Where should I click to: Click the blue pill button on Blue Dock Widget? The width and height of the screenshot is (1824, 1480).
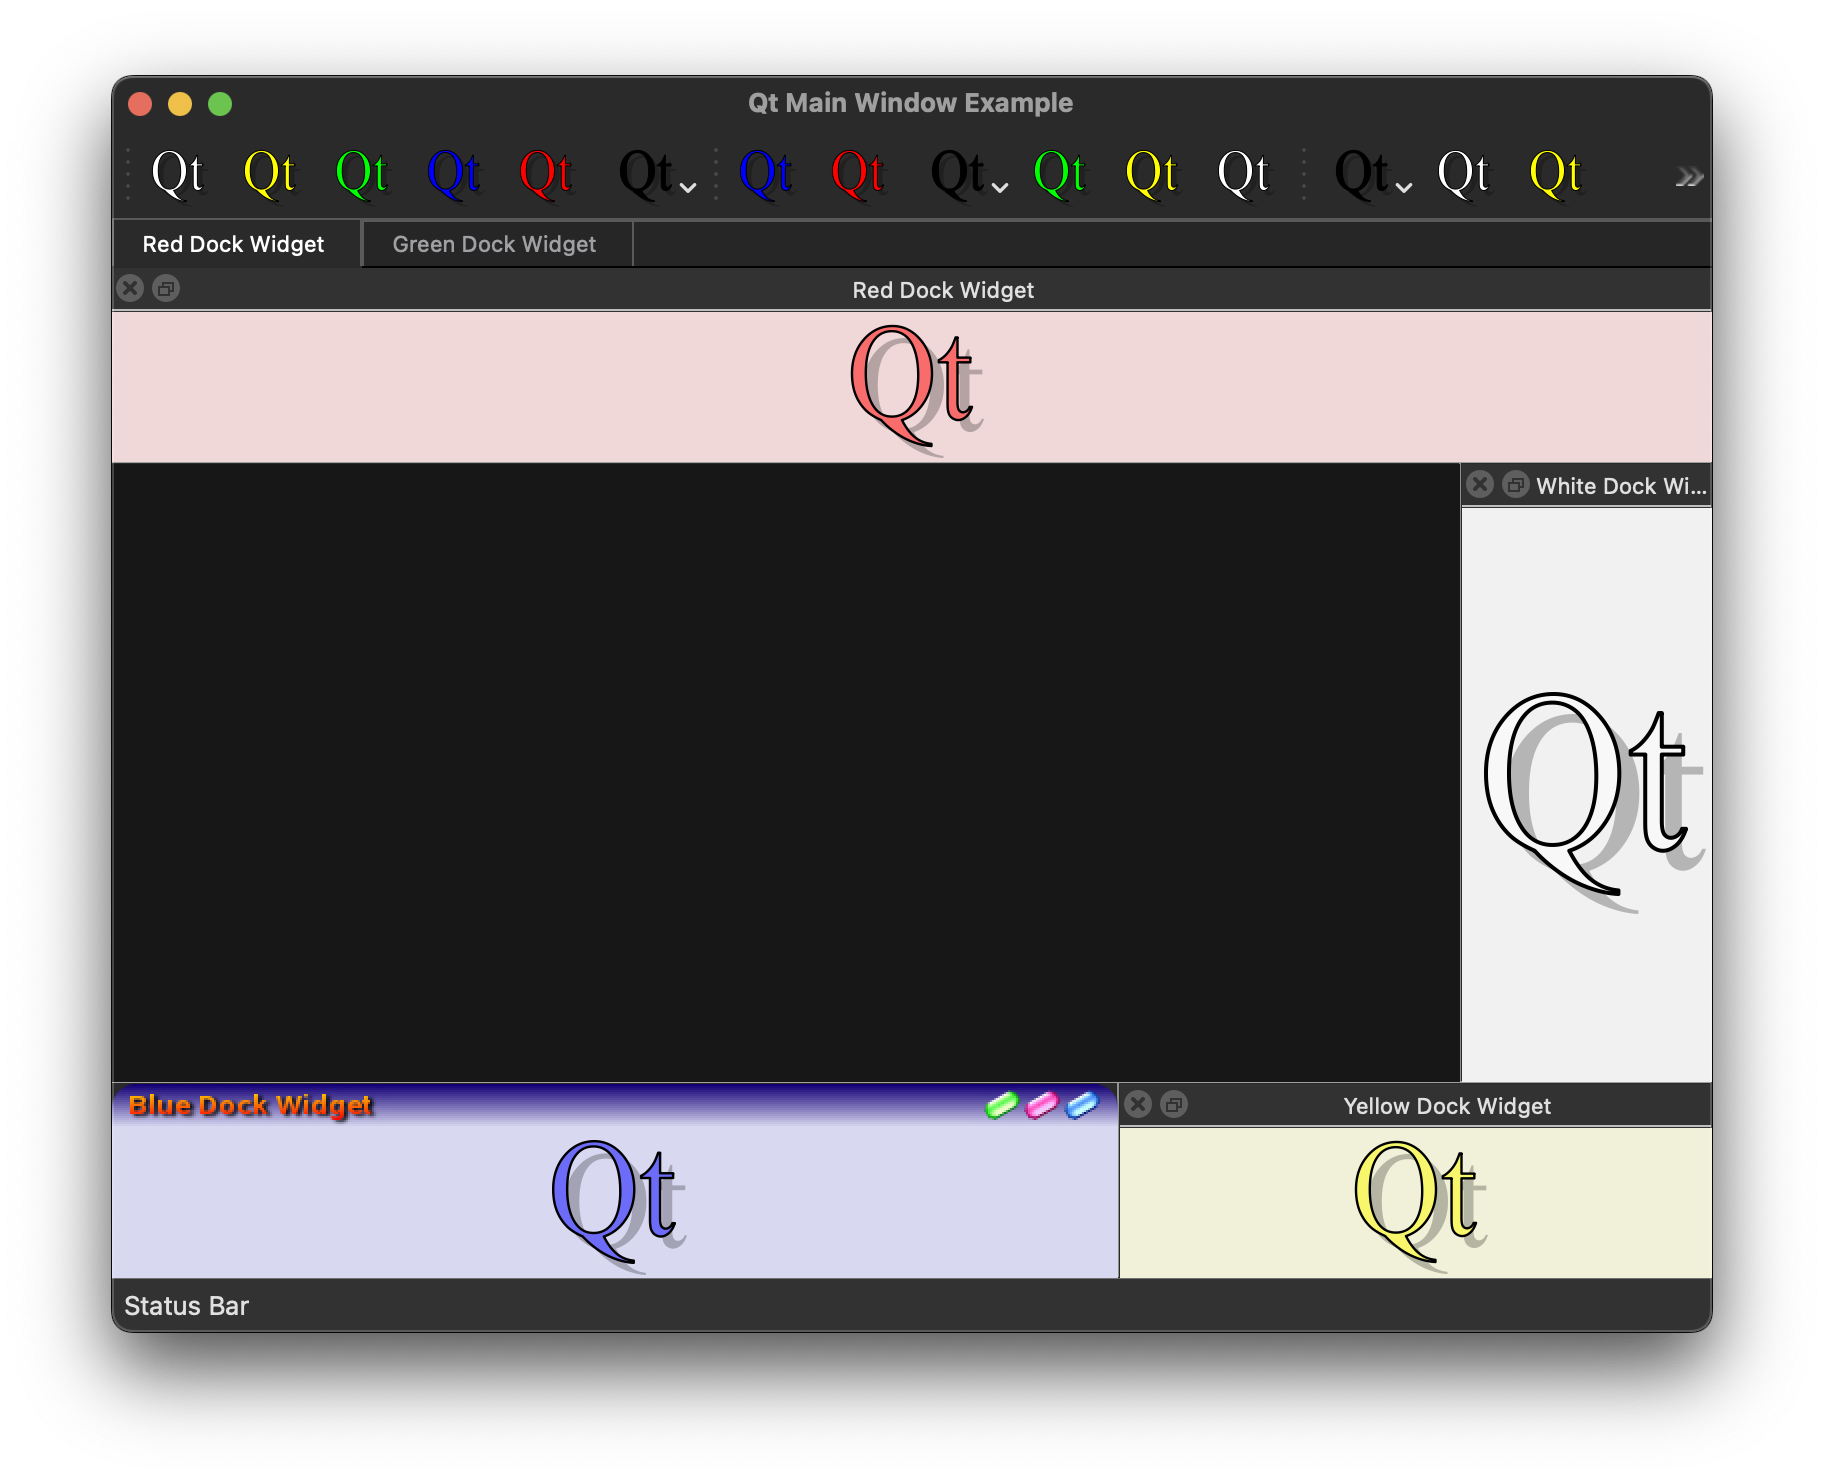pos(1082,1104)
